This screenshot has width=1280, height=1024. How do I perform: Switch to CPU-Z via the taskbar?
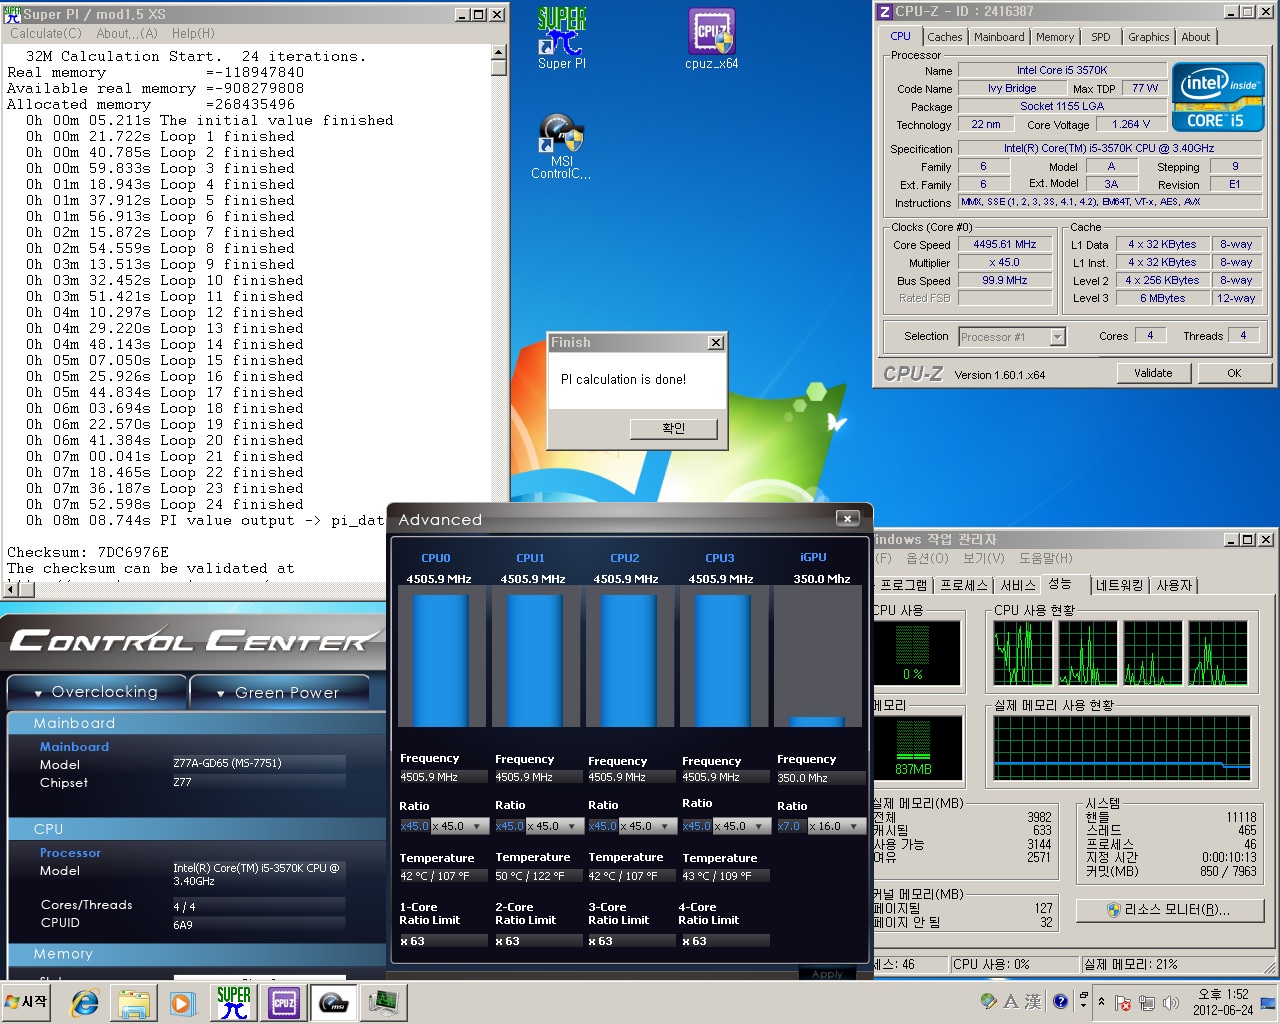pyautogui.click(x=284, y=1002)
